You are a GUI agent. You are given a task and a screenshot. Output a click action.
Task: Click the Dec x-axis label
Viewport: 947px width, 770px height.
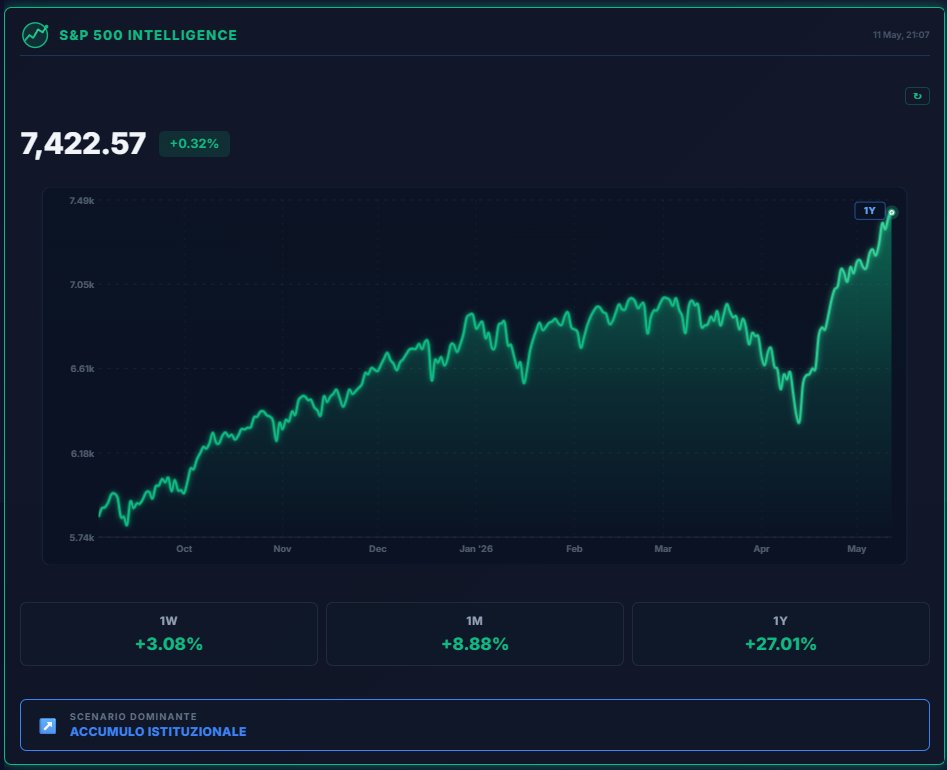click(x=377, y=548)
